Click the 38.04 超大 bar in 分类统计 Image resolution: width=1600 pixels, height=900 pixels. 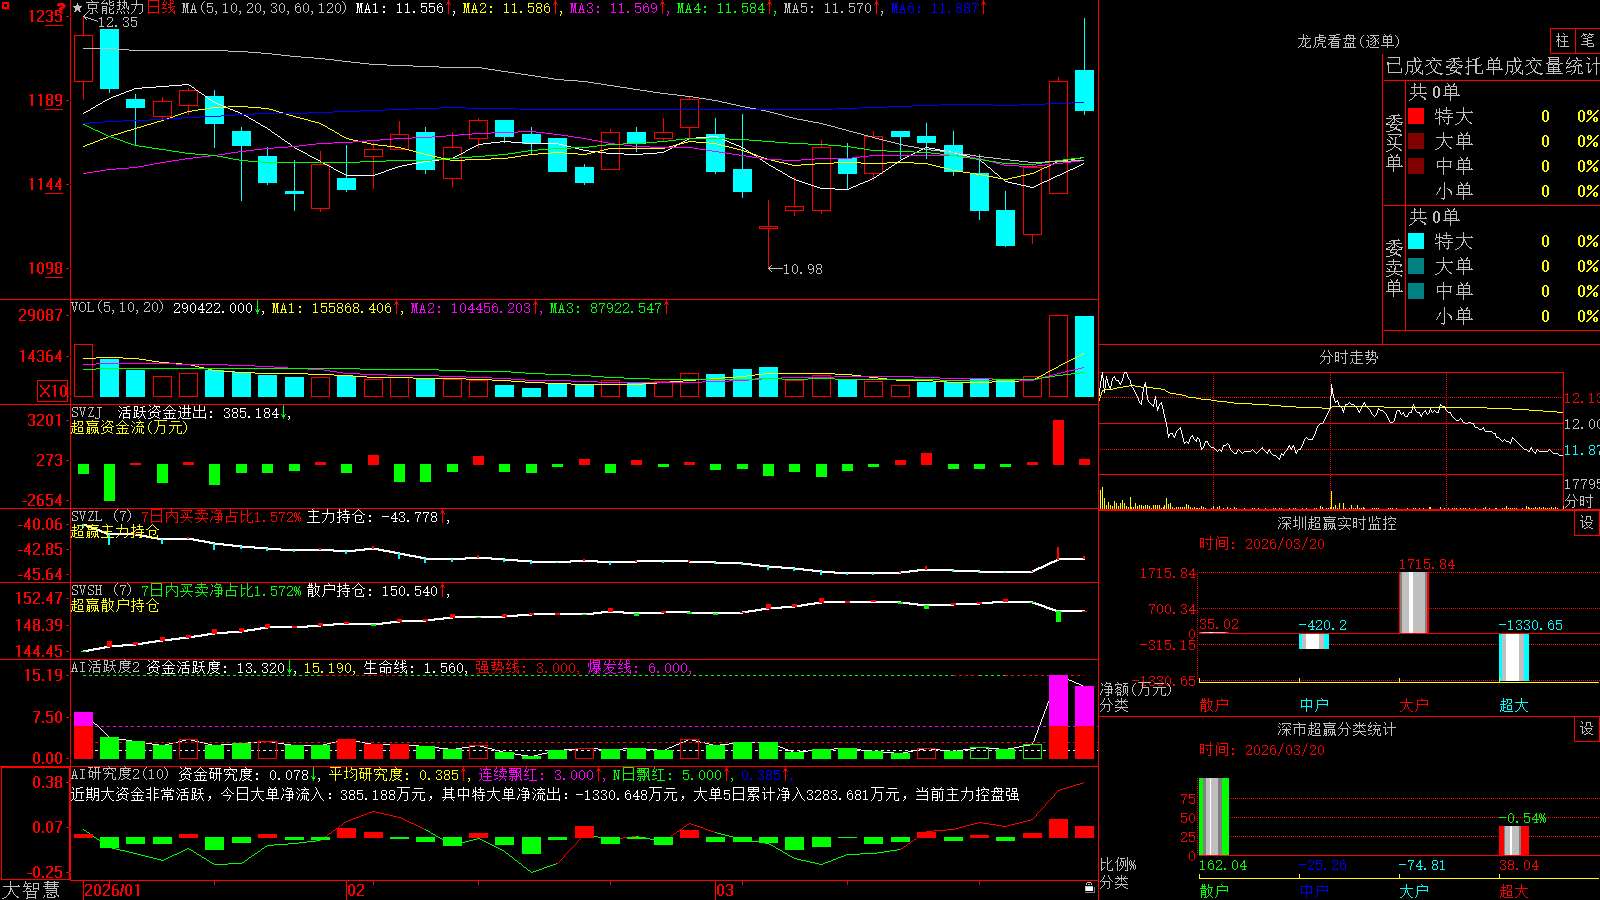[1513, 840]
